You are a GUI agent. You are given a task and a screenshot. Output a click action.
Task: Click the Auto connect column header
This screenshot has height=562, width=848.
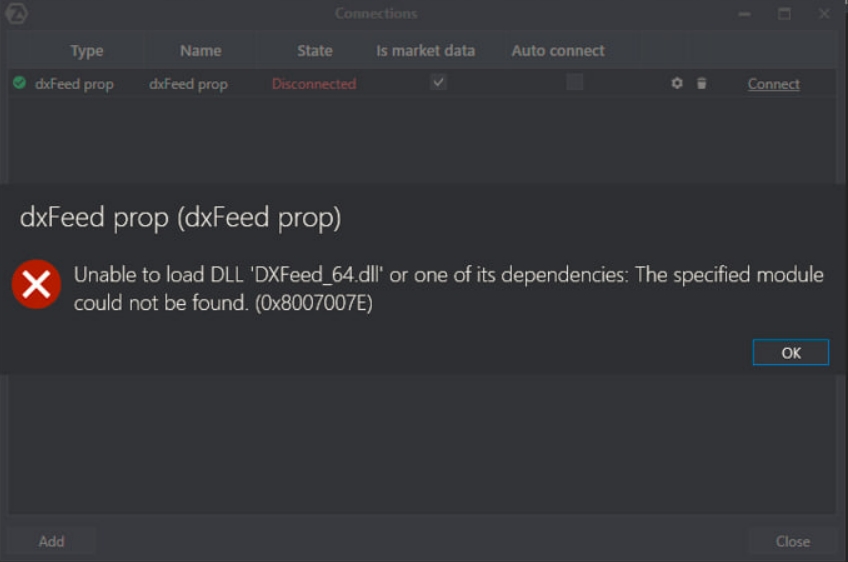click(558, 50)
